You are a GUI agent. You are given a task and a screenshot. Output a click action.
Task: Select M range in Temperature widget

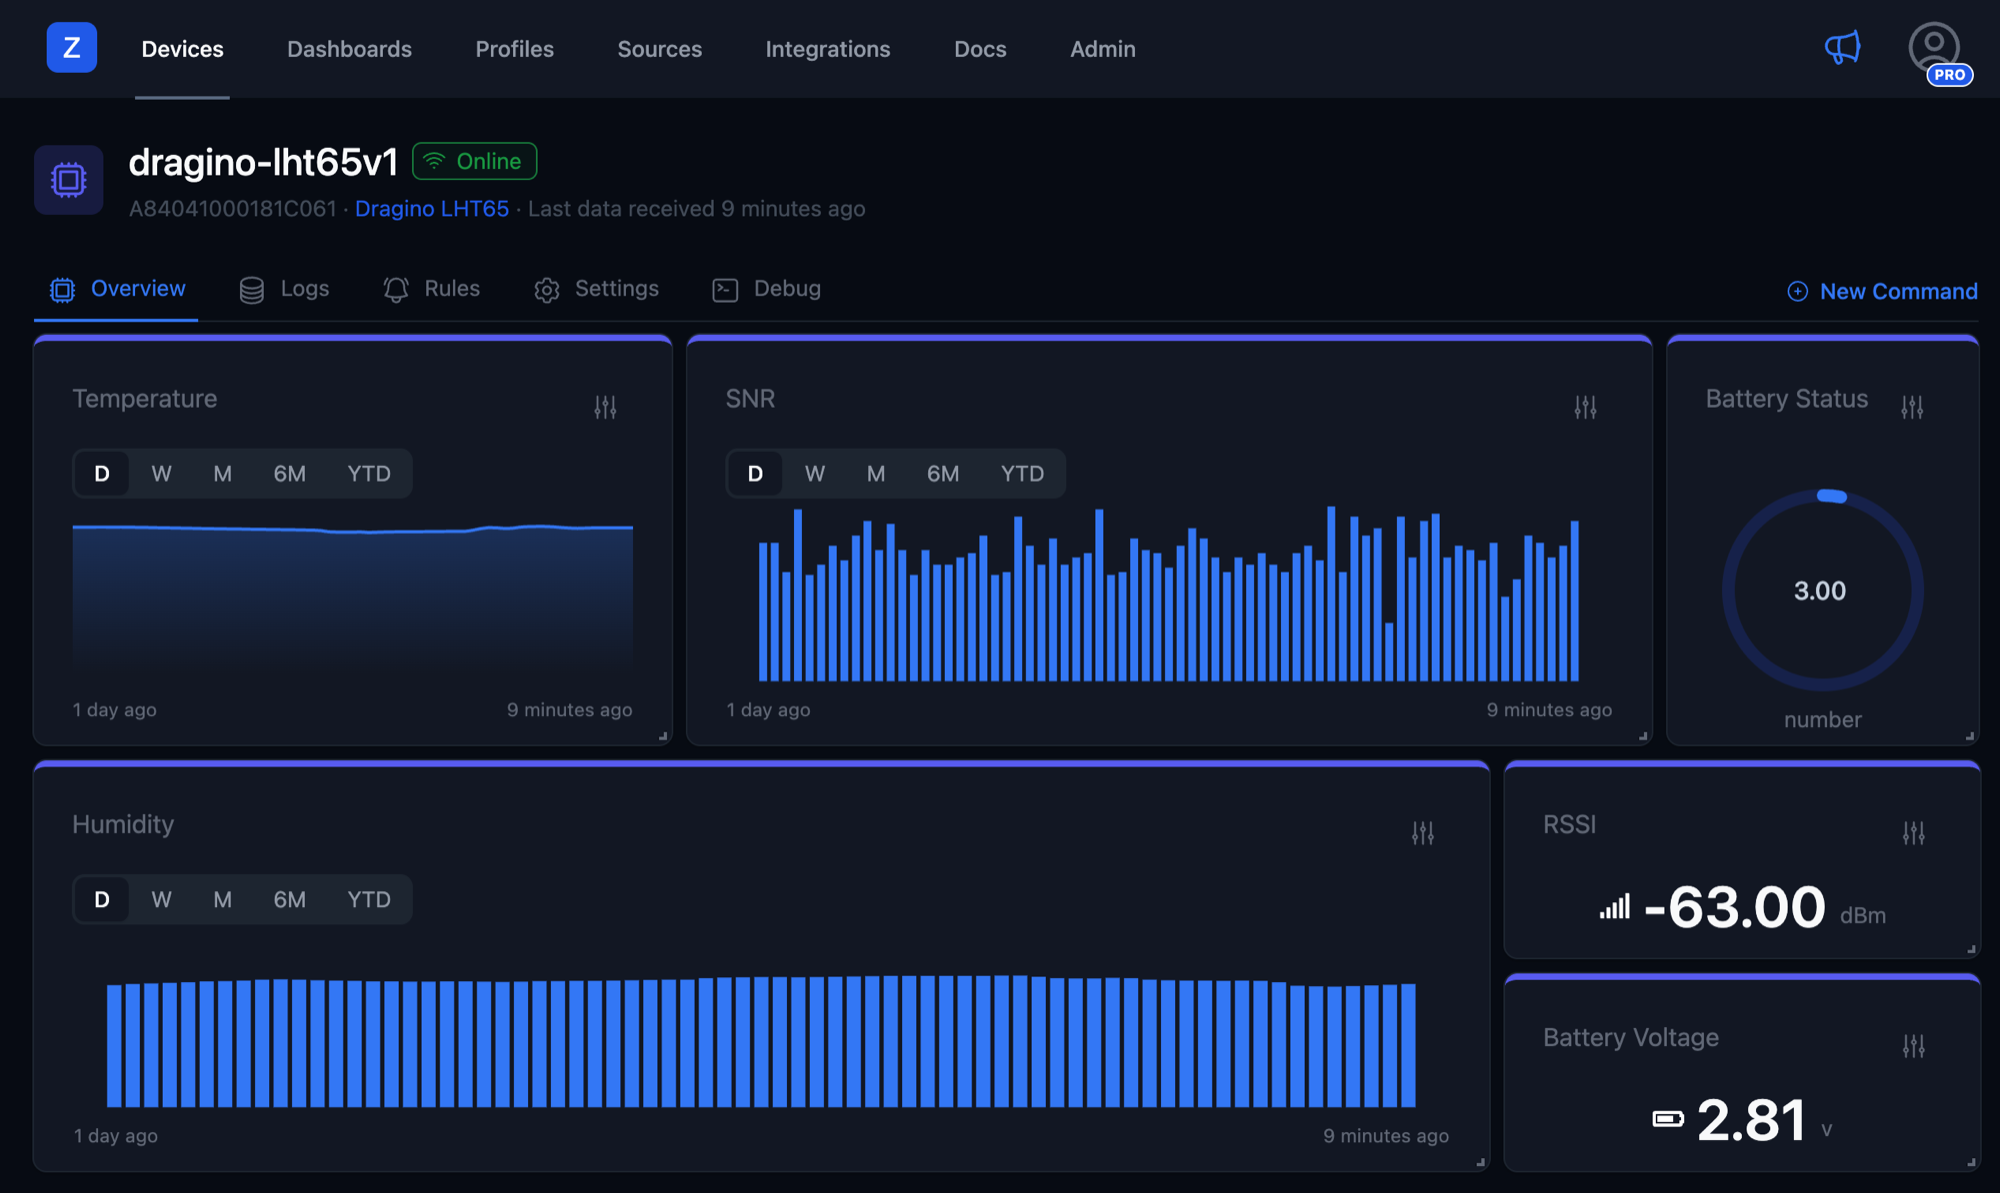point(222,474)
